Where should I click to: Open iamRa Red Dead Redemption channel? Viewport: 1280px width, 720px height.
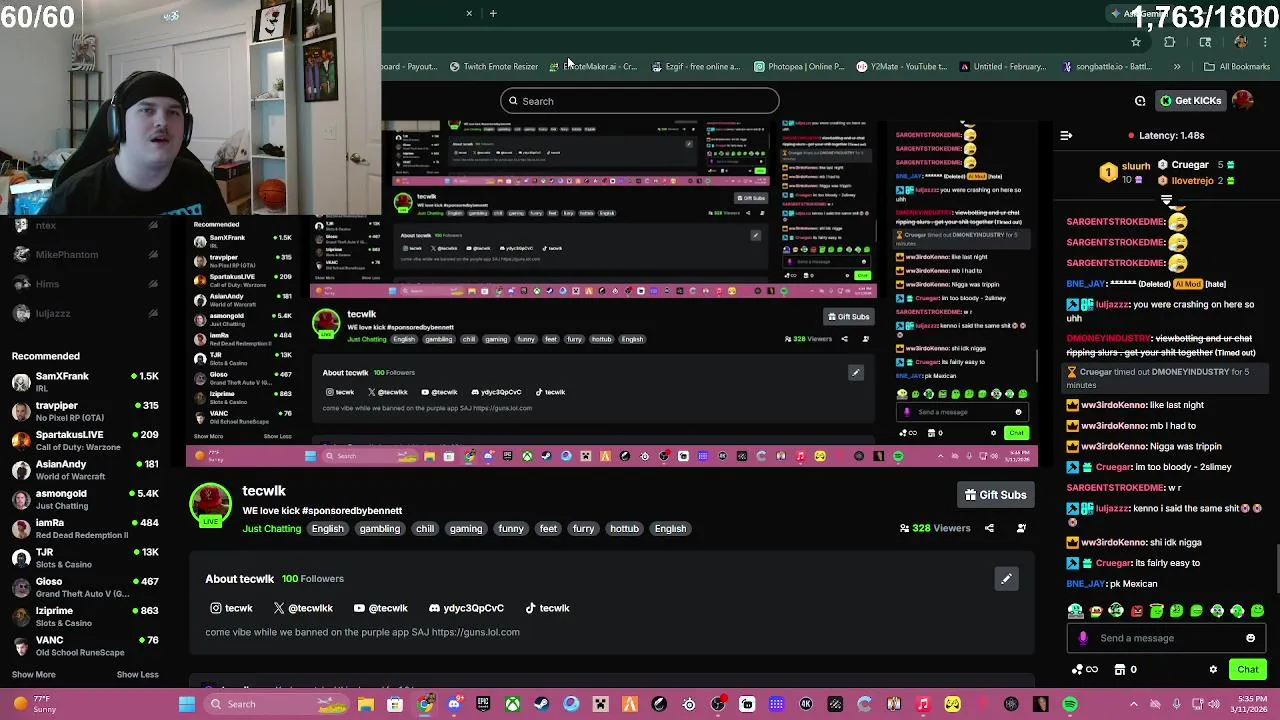click(x=85, y=528)
